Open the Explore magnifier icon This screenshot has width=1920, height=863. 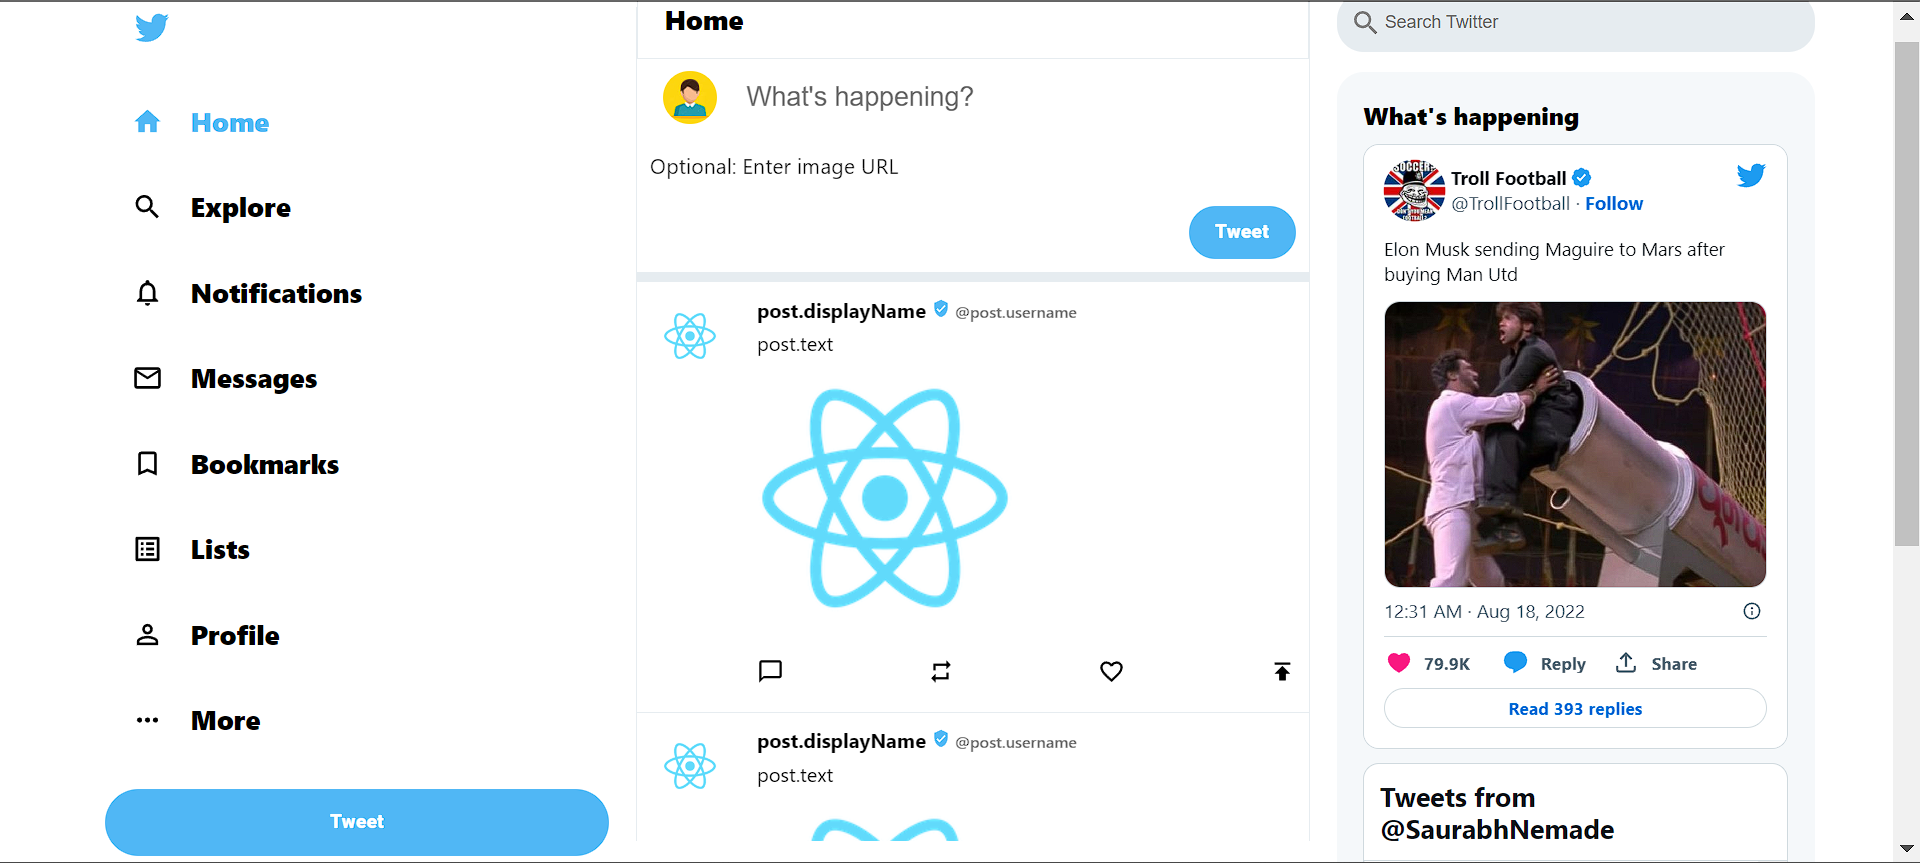(x=147, y=207)
